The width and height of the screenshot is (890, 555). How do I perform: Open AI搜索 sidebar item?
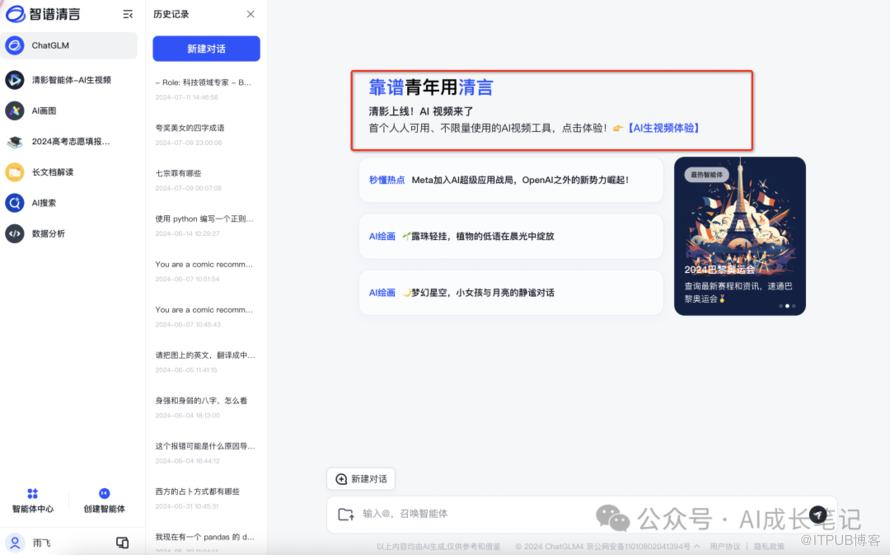click(44, 203)
